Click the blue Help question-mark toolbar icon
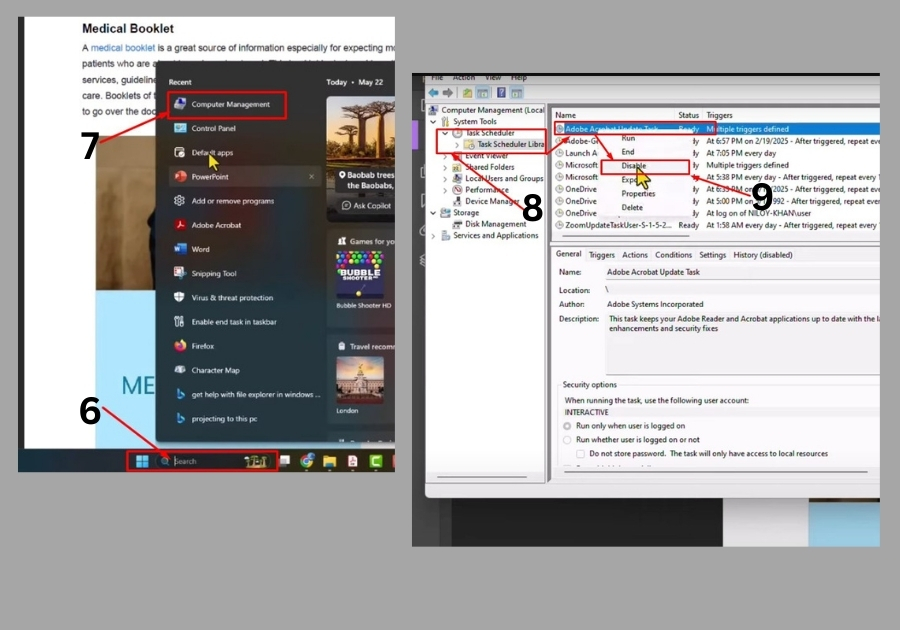900x630 pixels. pos(501,92)
